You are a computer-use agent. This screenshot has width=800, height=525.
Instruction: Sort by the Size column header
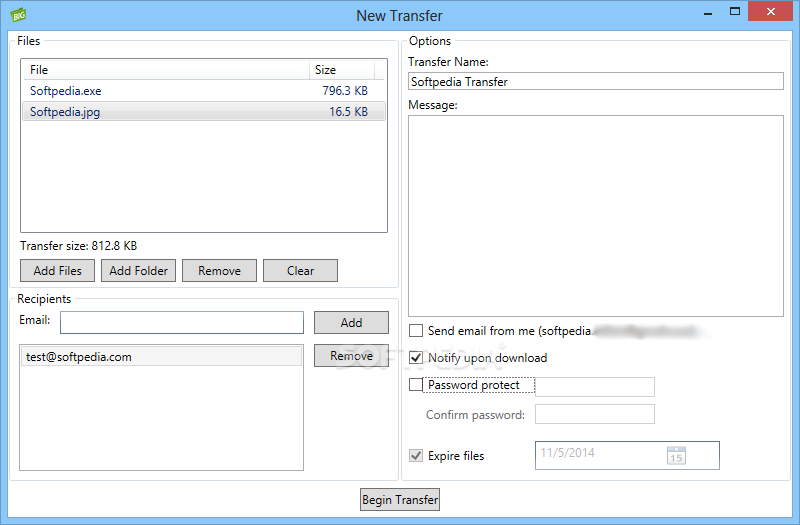tap(341, 69)
